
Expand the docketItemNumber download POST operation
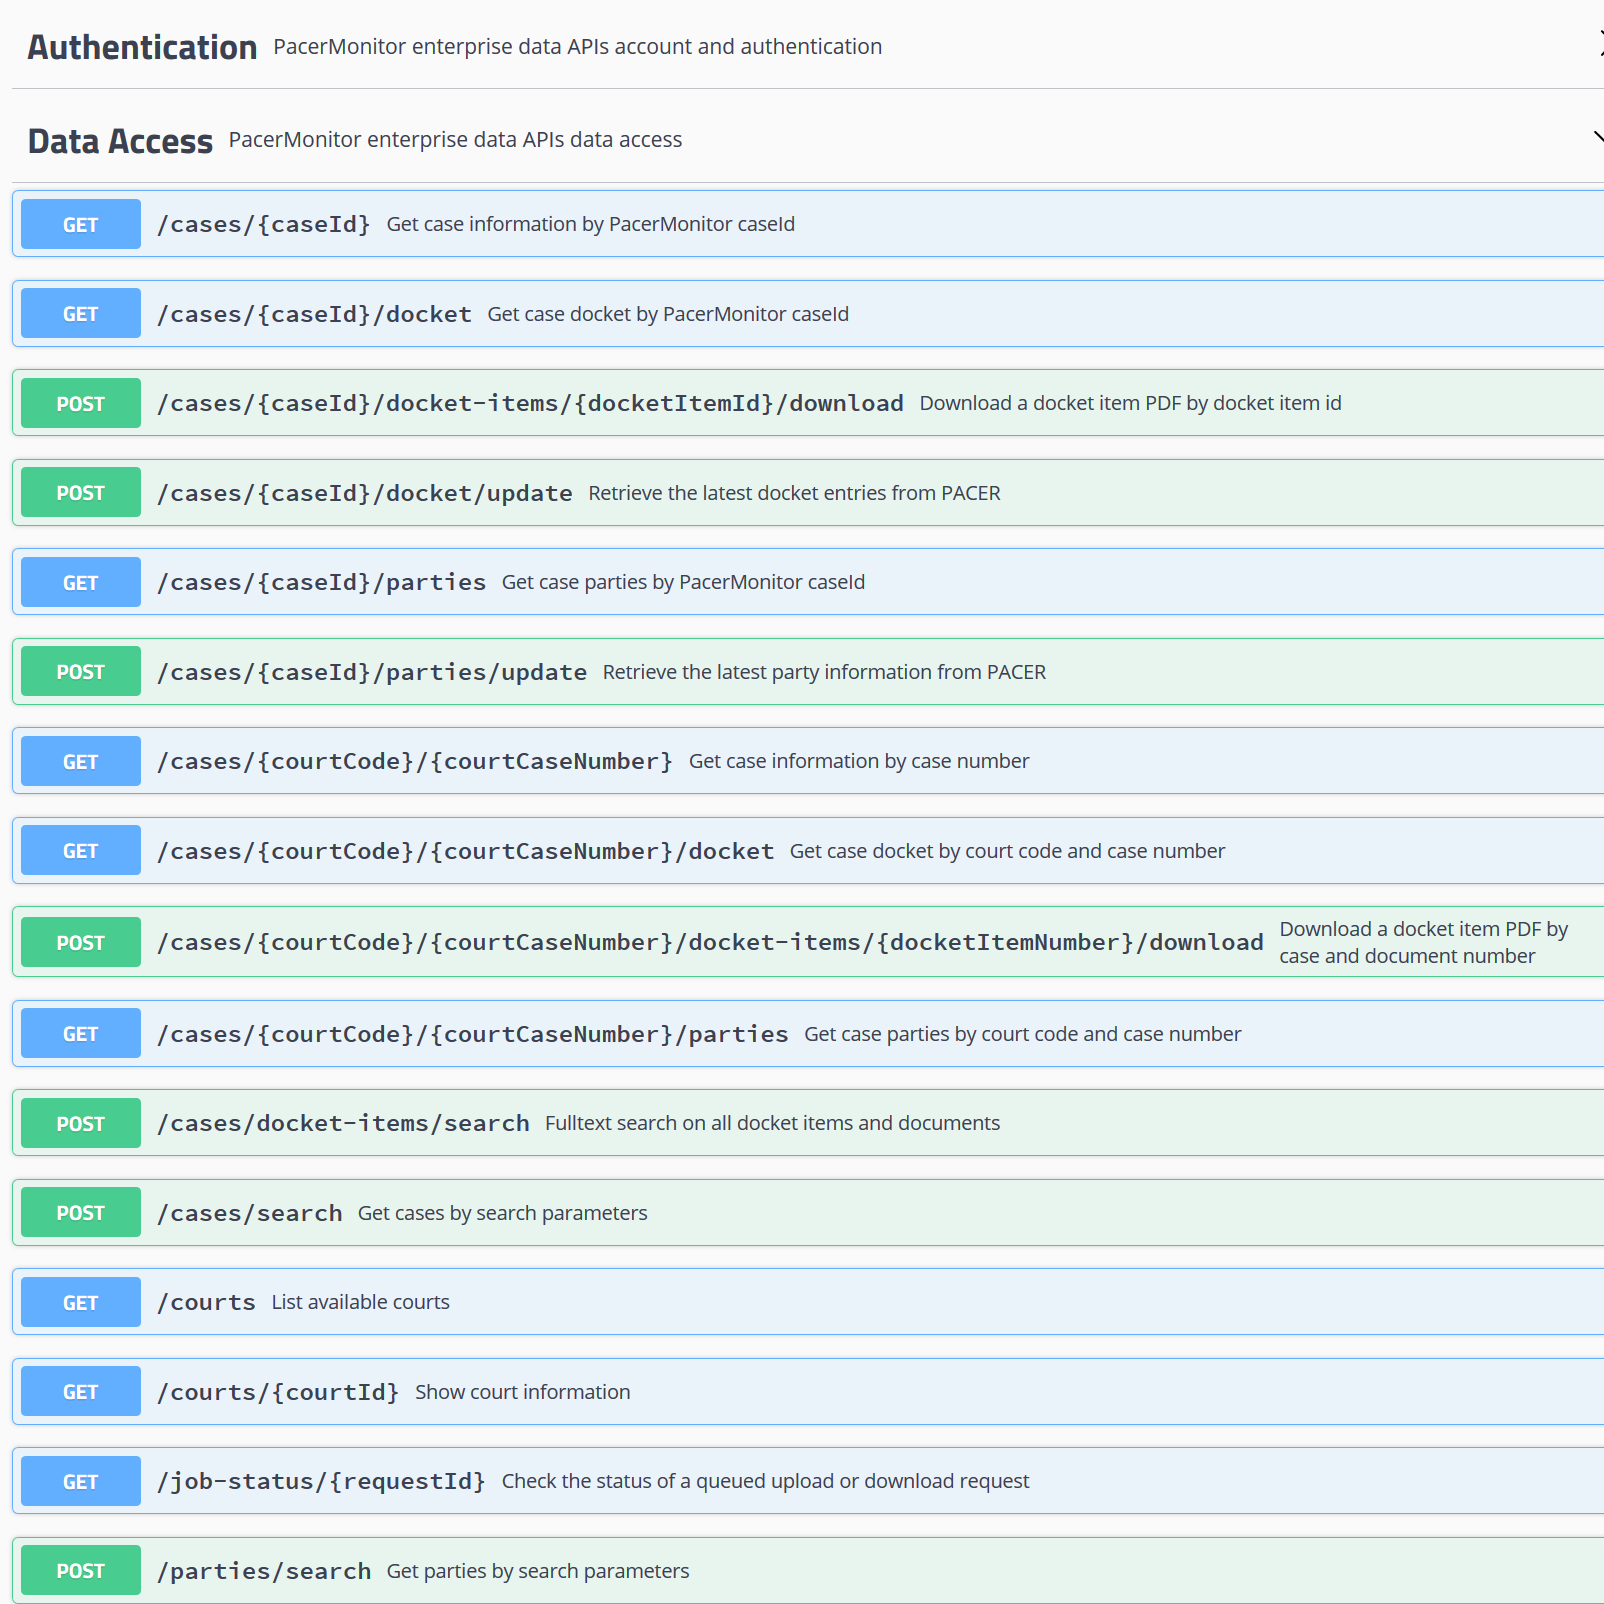click(808, 942)
